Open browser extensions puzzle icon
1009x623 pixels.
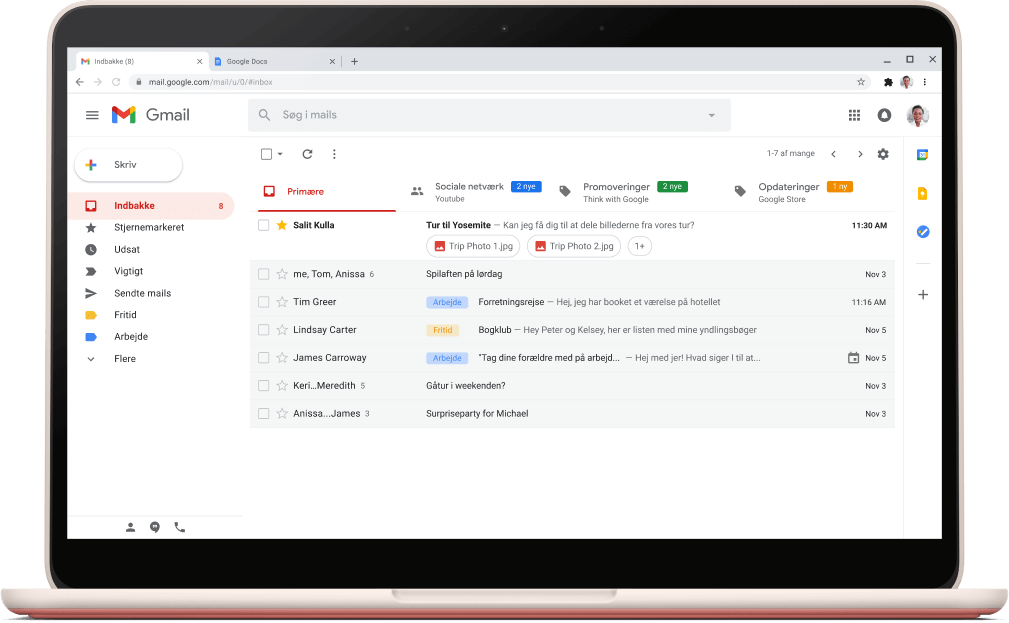tap(888, 82)
